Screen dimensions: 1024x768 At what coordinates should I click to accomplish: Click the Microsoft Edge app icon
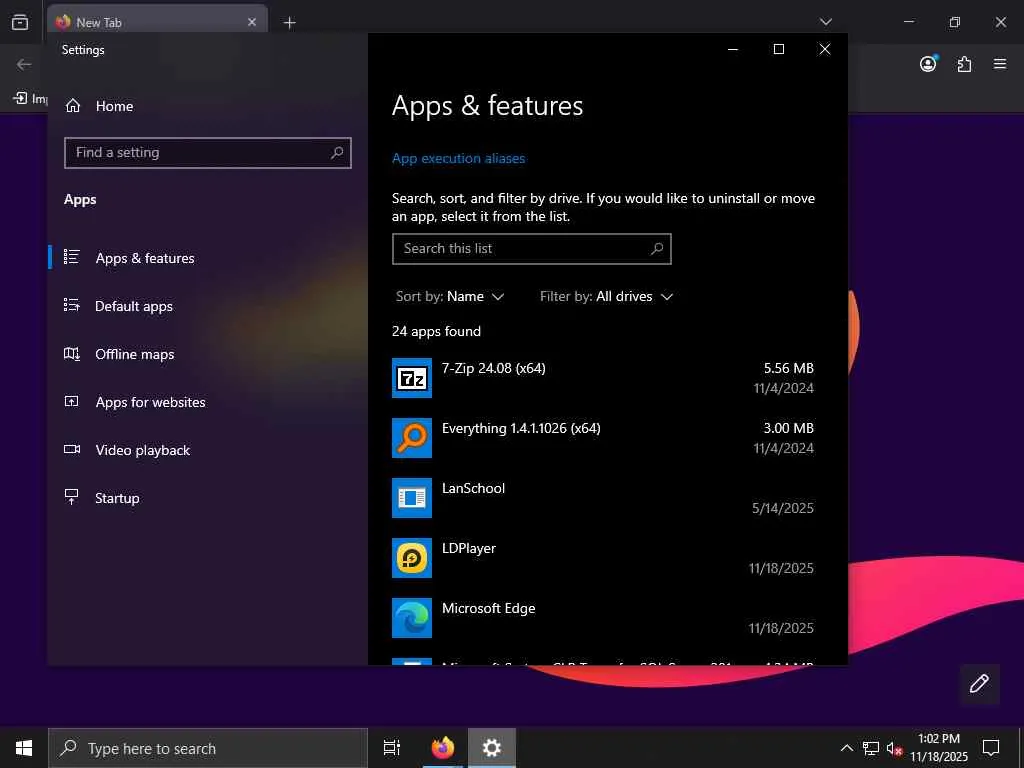[x=411, y=618]
